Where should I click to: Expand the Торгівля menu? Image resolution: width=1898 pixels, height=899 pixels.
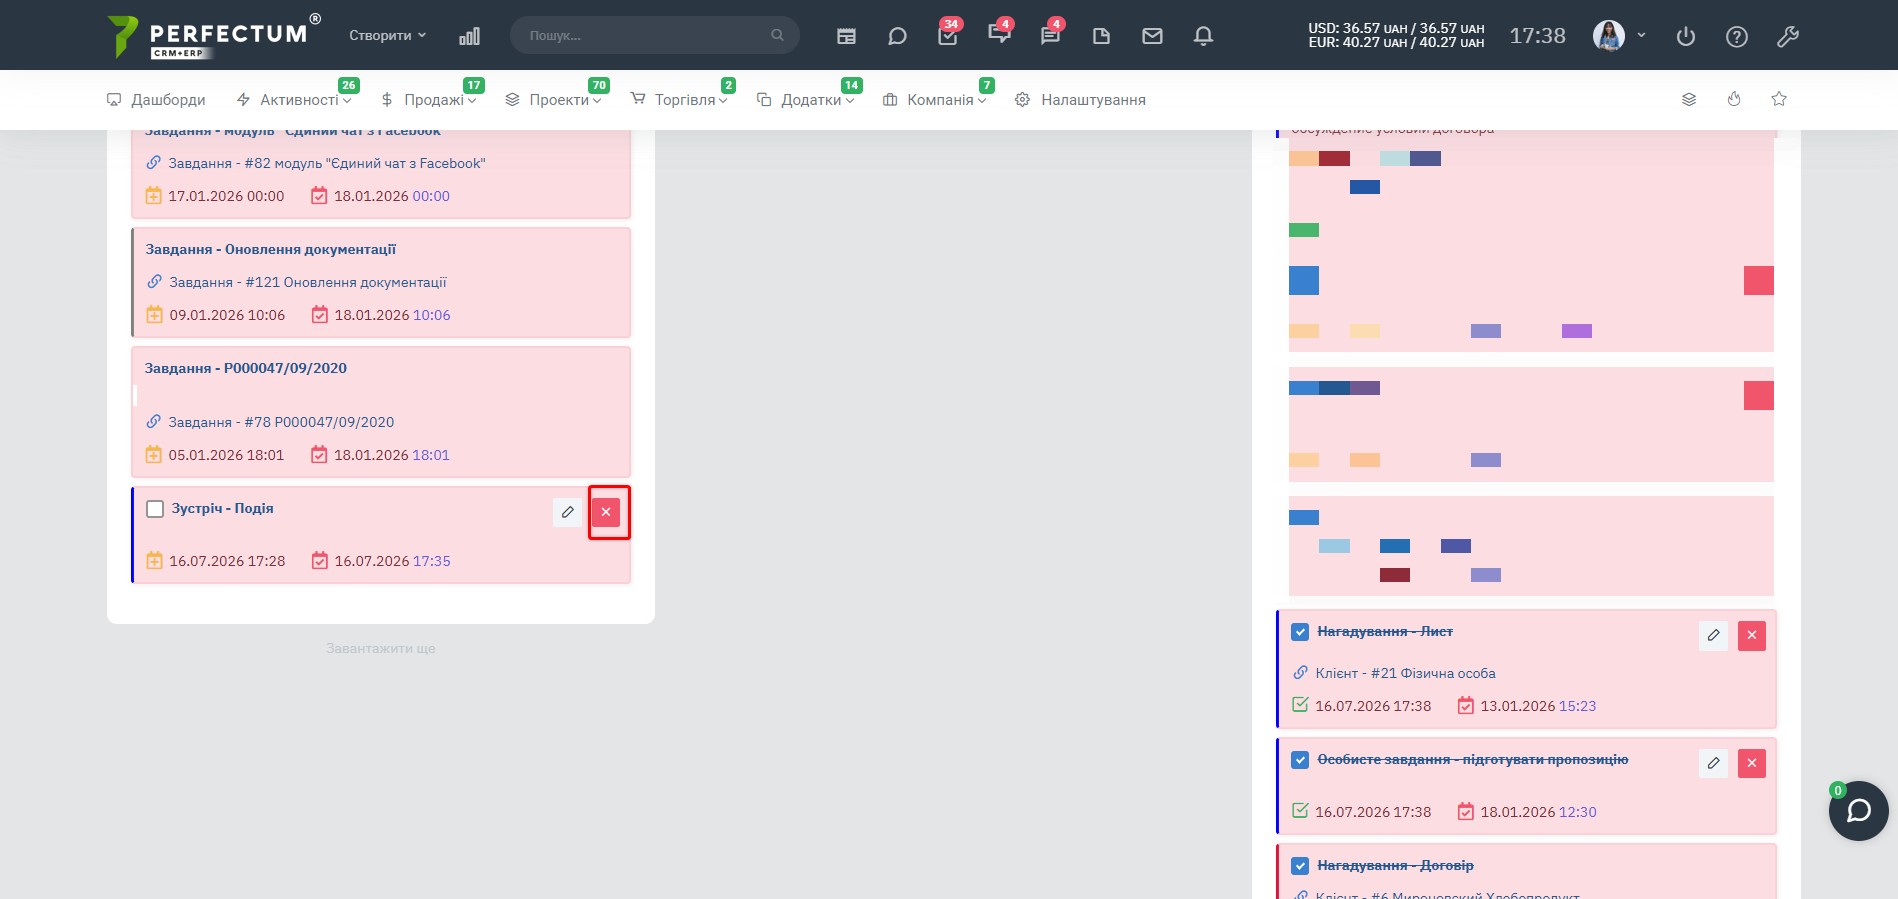tap(679, 100)
